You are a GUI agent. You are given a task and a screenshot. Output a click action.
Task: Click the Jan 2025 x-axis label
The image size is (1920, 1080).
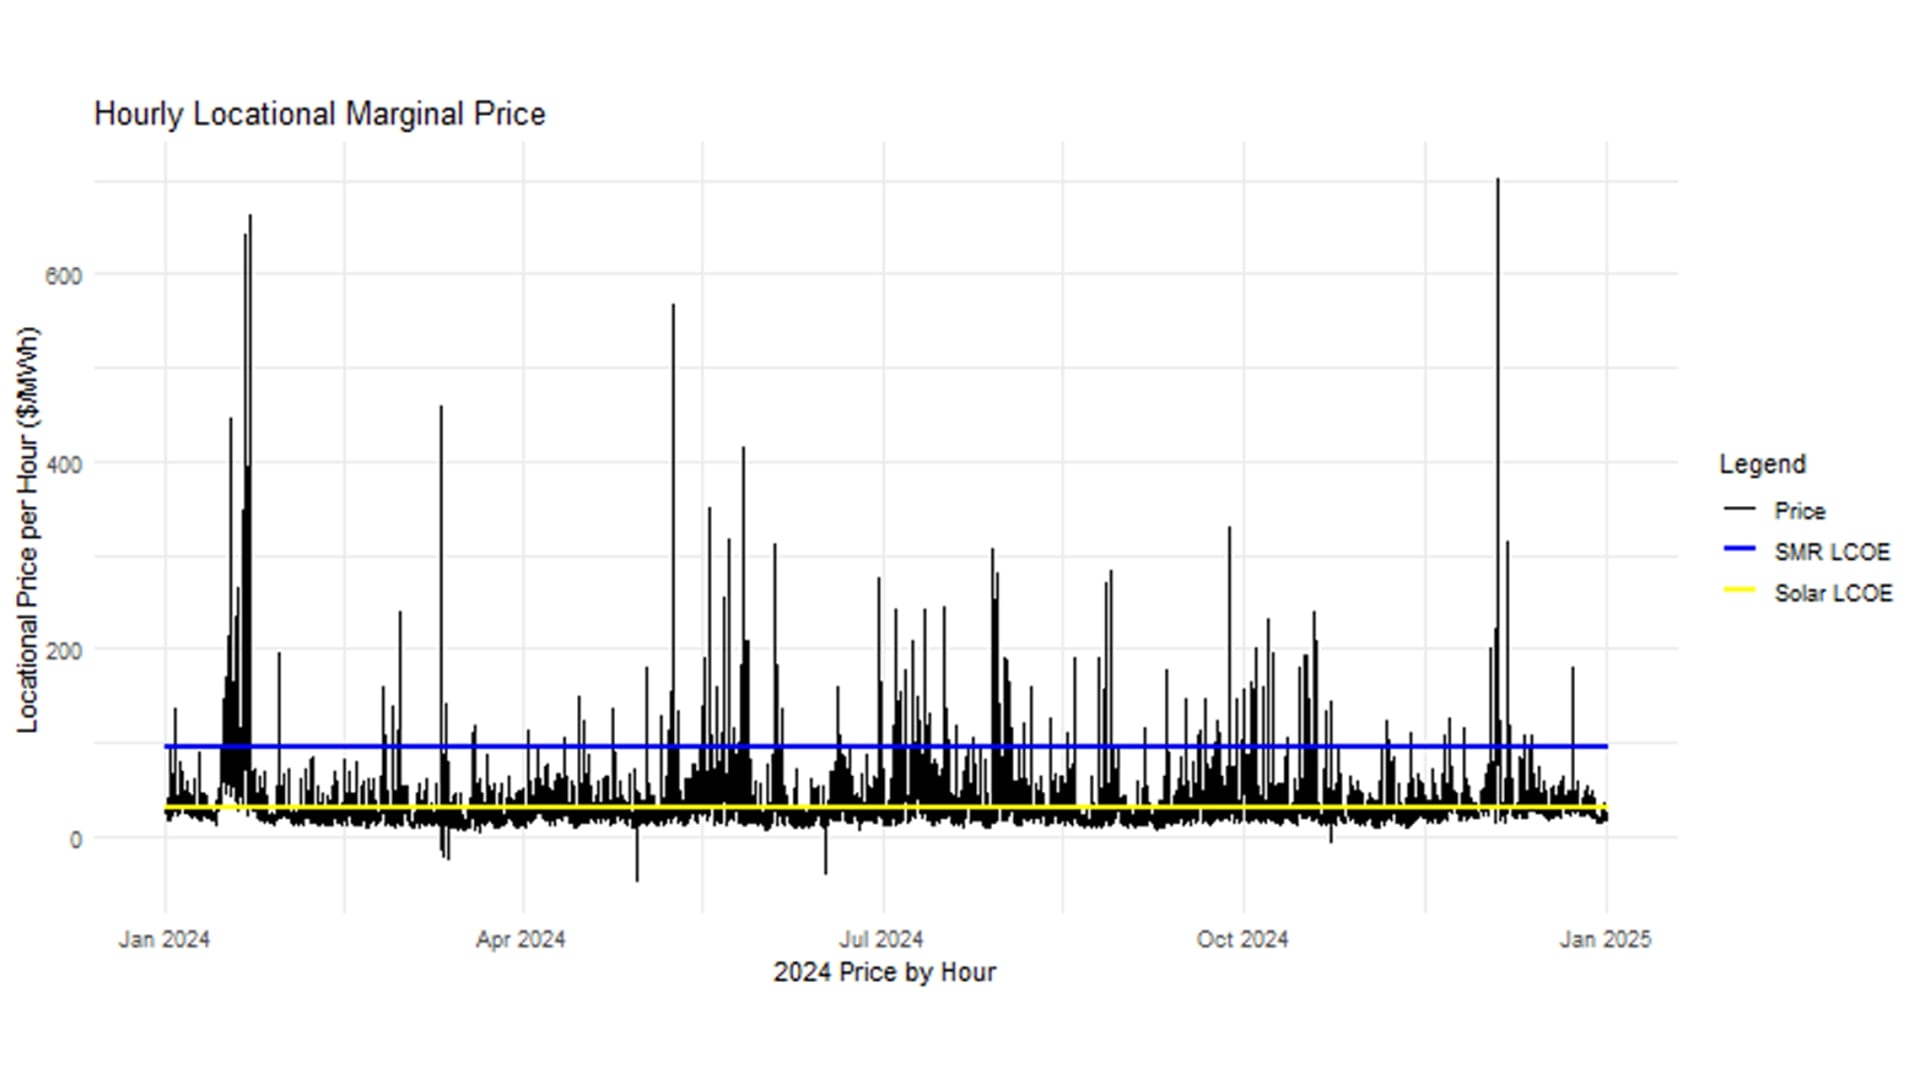click(x=1605, y=940)
